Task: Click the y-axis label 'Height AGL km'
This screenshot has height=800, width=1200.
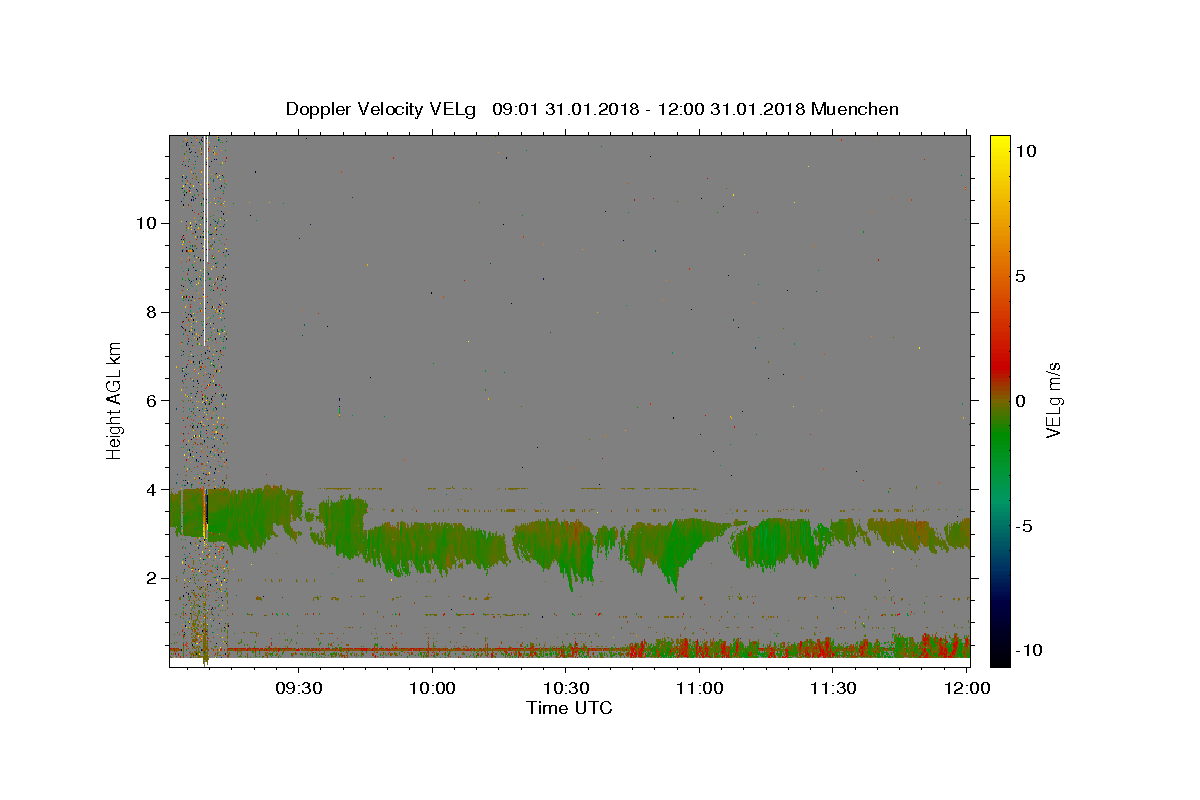Action: point(114,400)
